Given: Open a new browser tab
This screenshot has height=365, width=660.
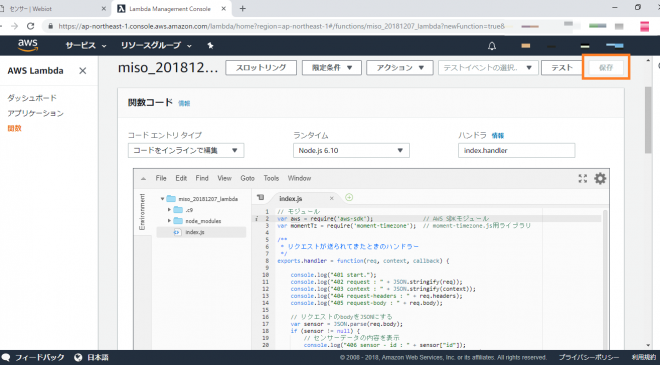Looking at the screenshot, I should pos(242,8).
